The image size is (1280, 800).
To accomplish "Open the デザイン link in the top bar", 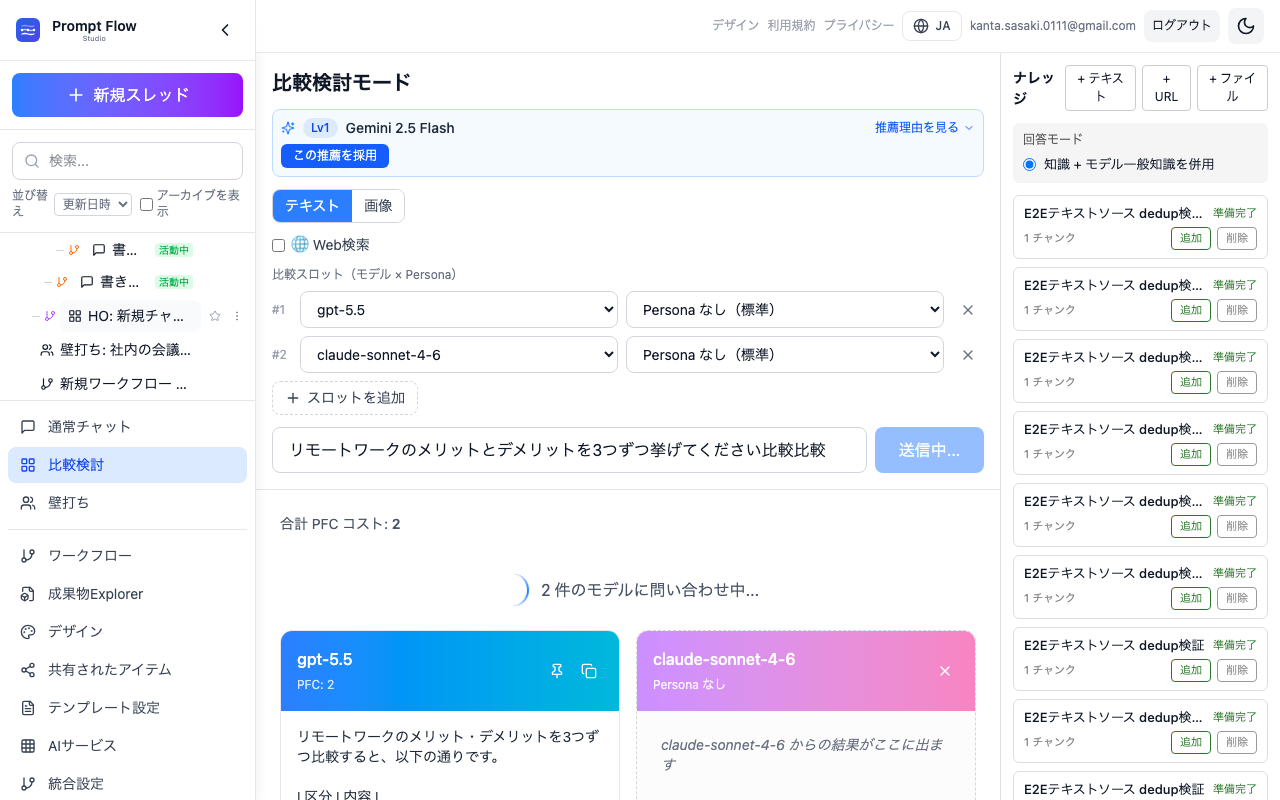I will coord(735,26).
